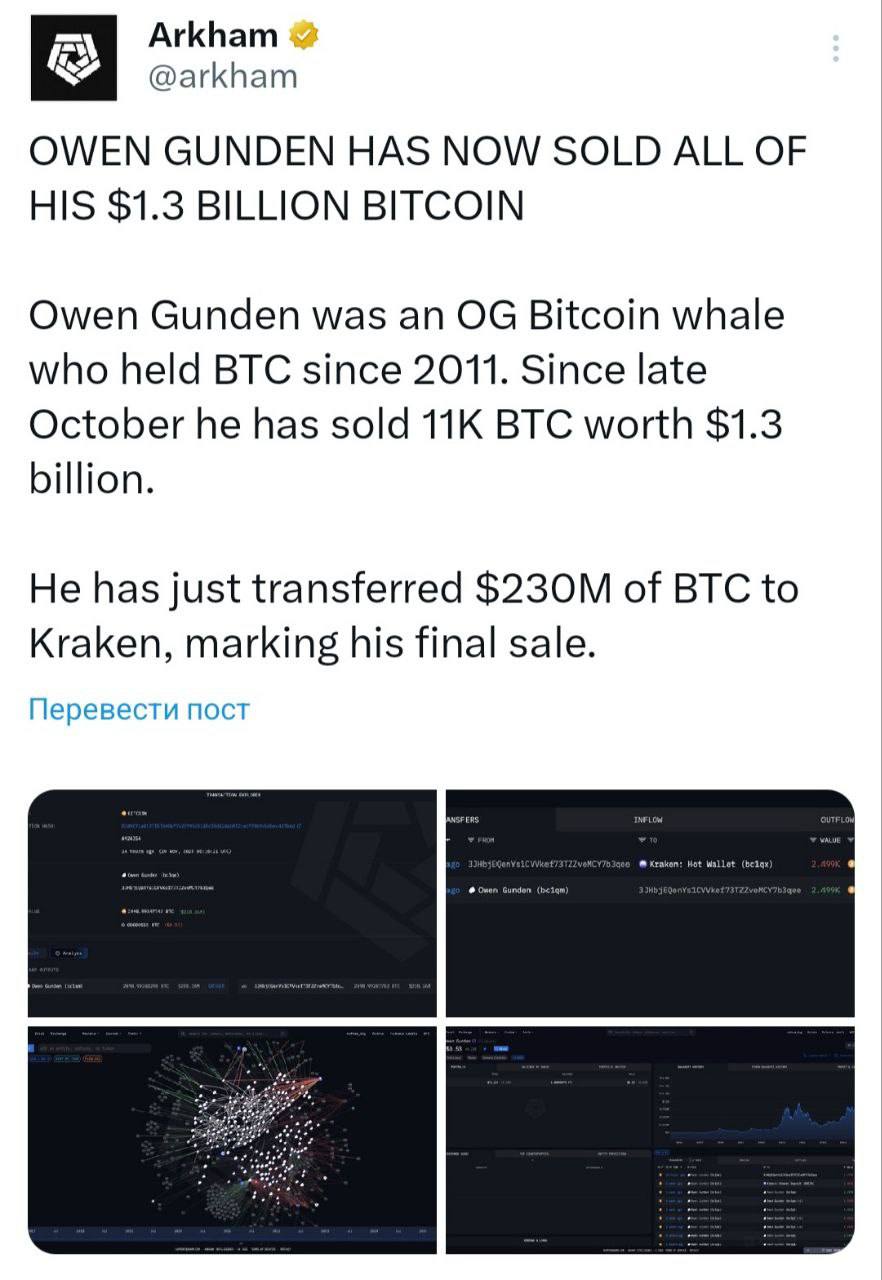
Task: Click the gold verified badge
Action: point(304,35)
